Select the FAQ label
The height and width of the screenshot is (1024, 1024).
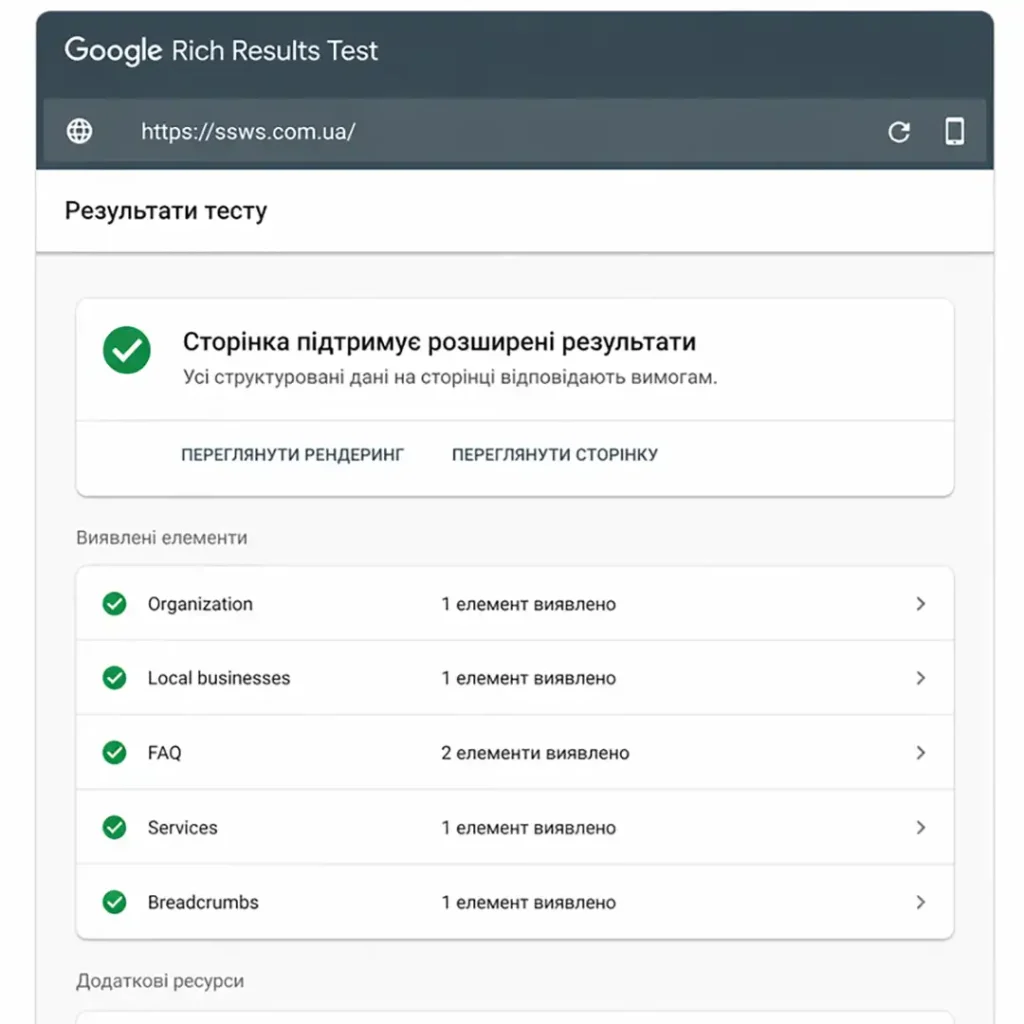point(165,753)
